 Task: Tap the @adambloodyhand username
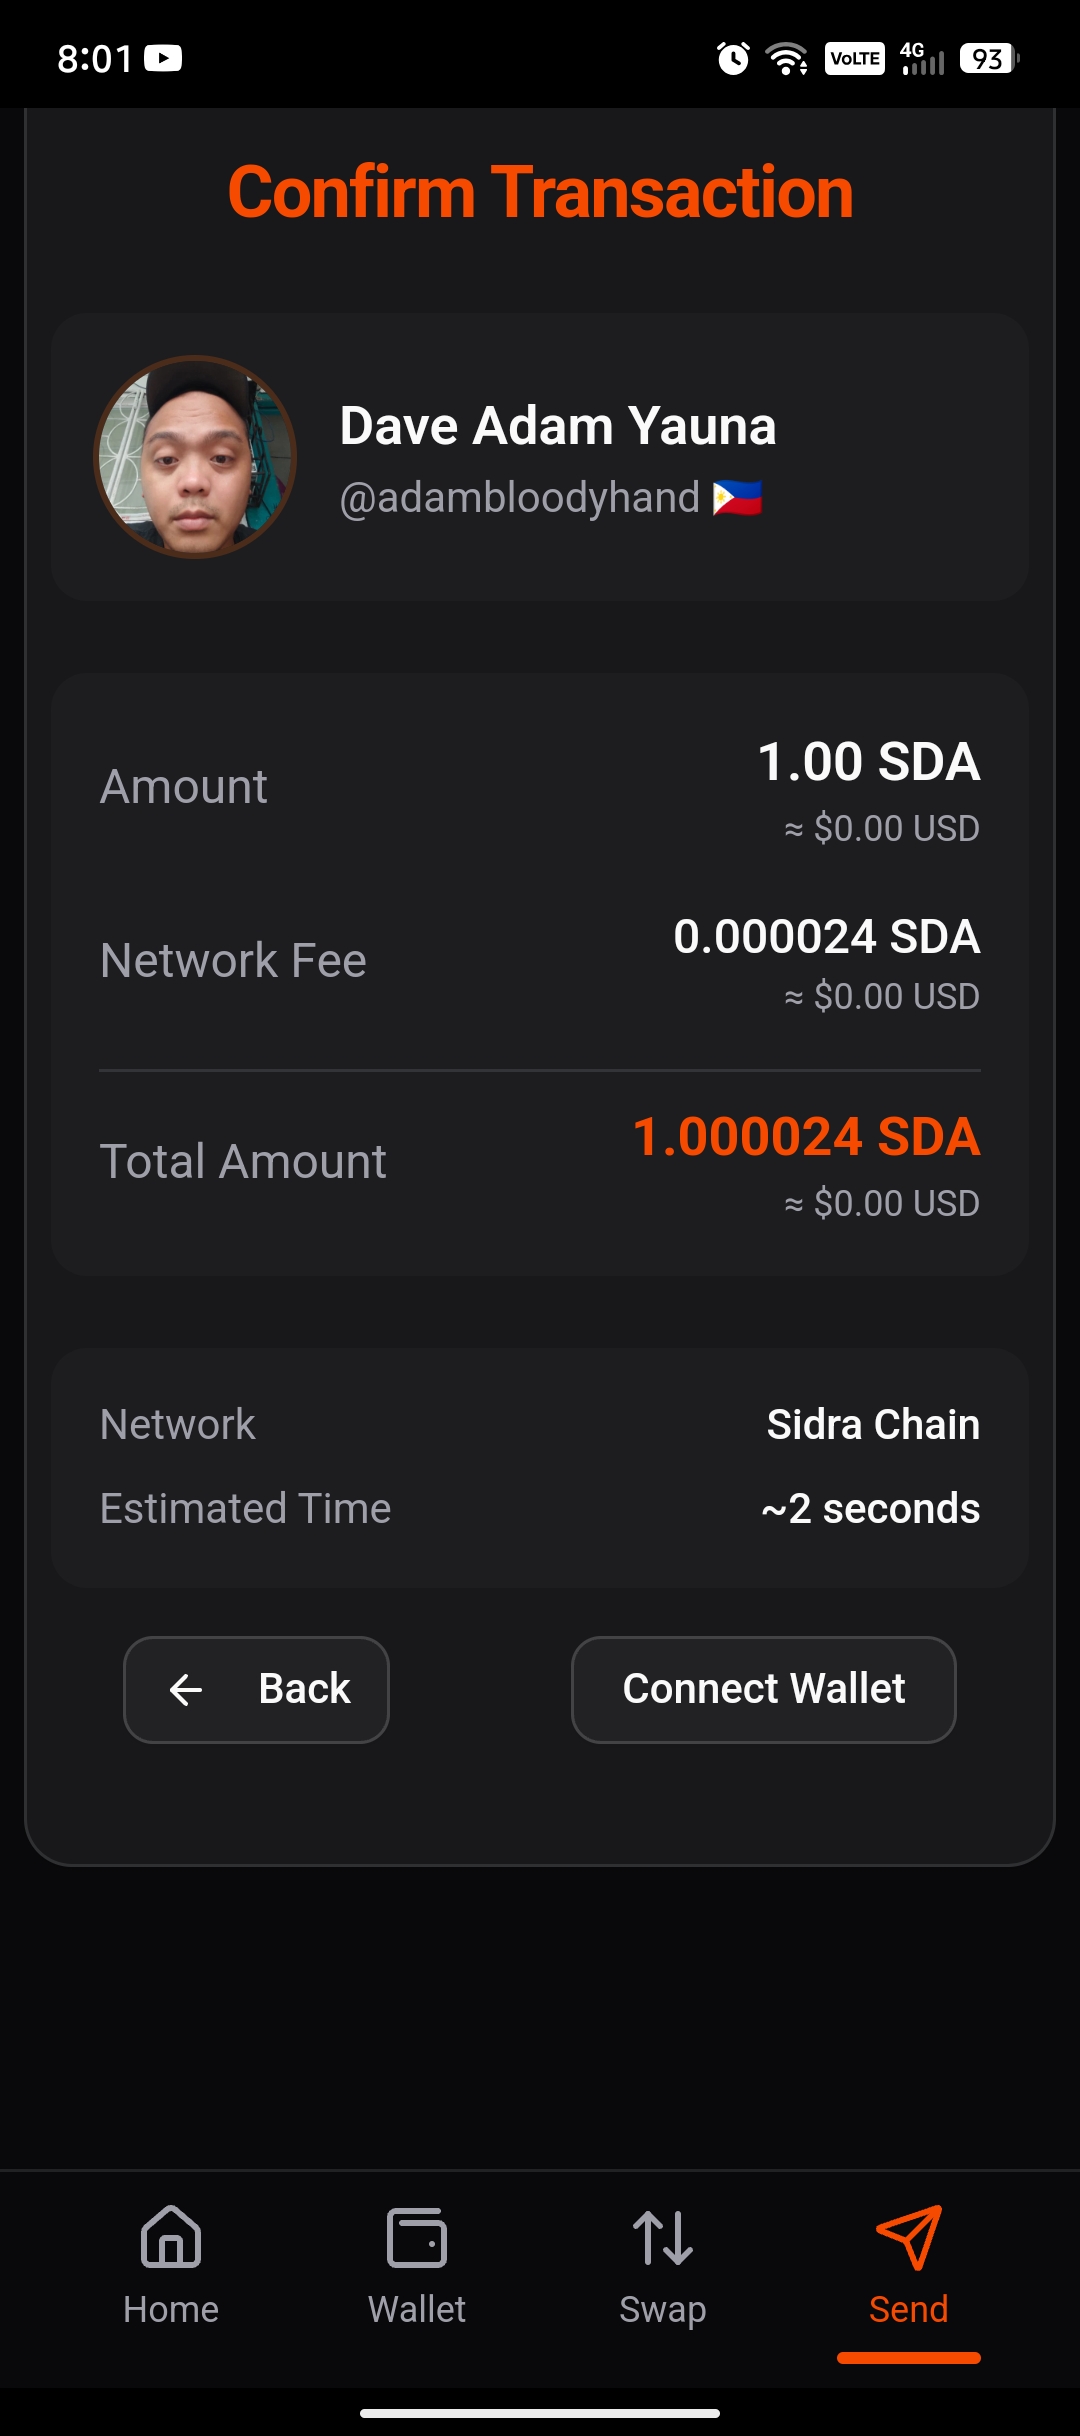[x=519, y=498]
